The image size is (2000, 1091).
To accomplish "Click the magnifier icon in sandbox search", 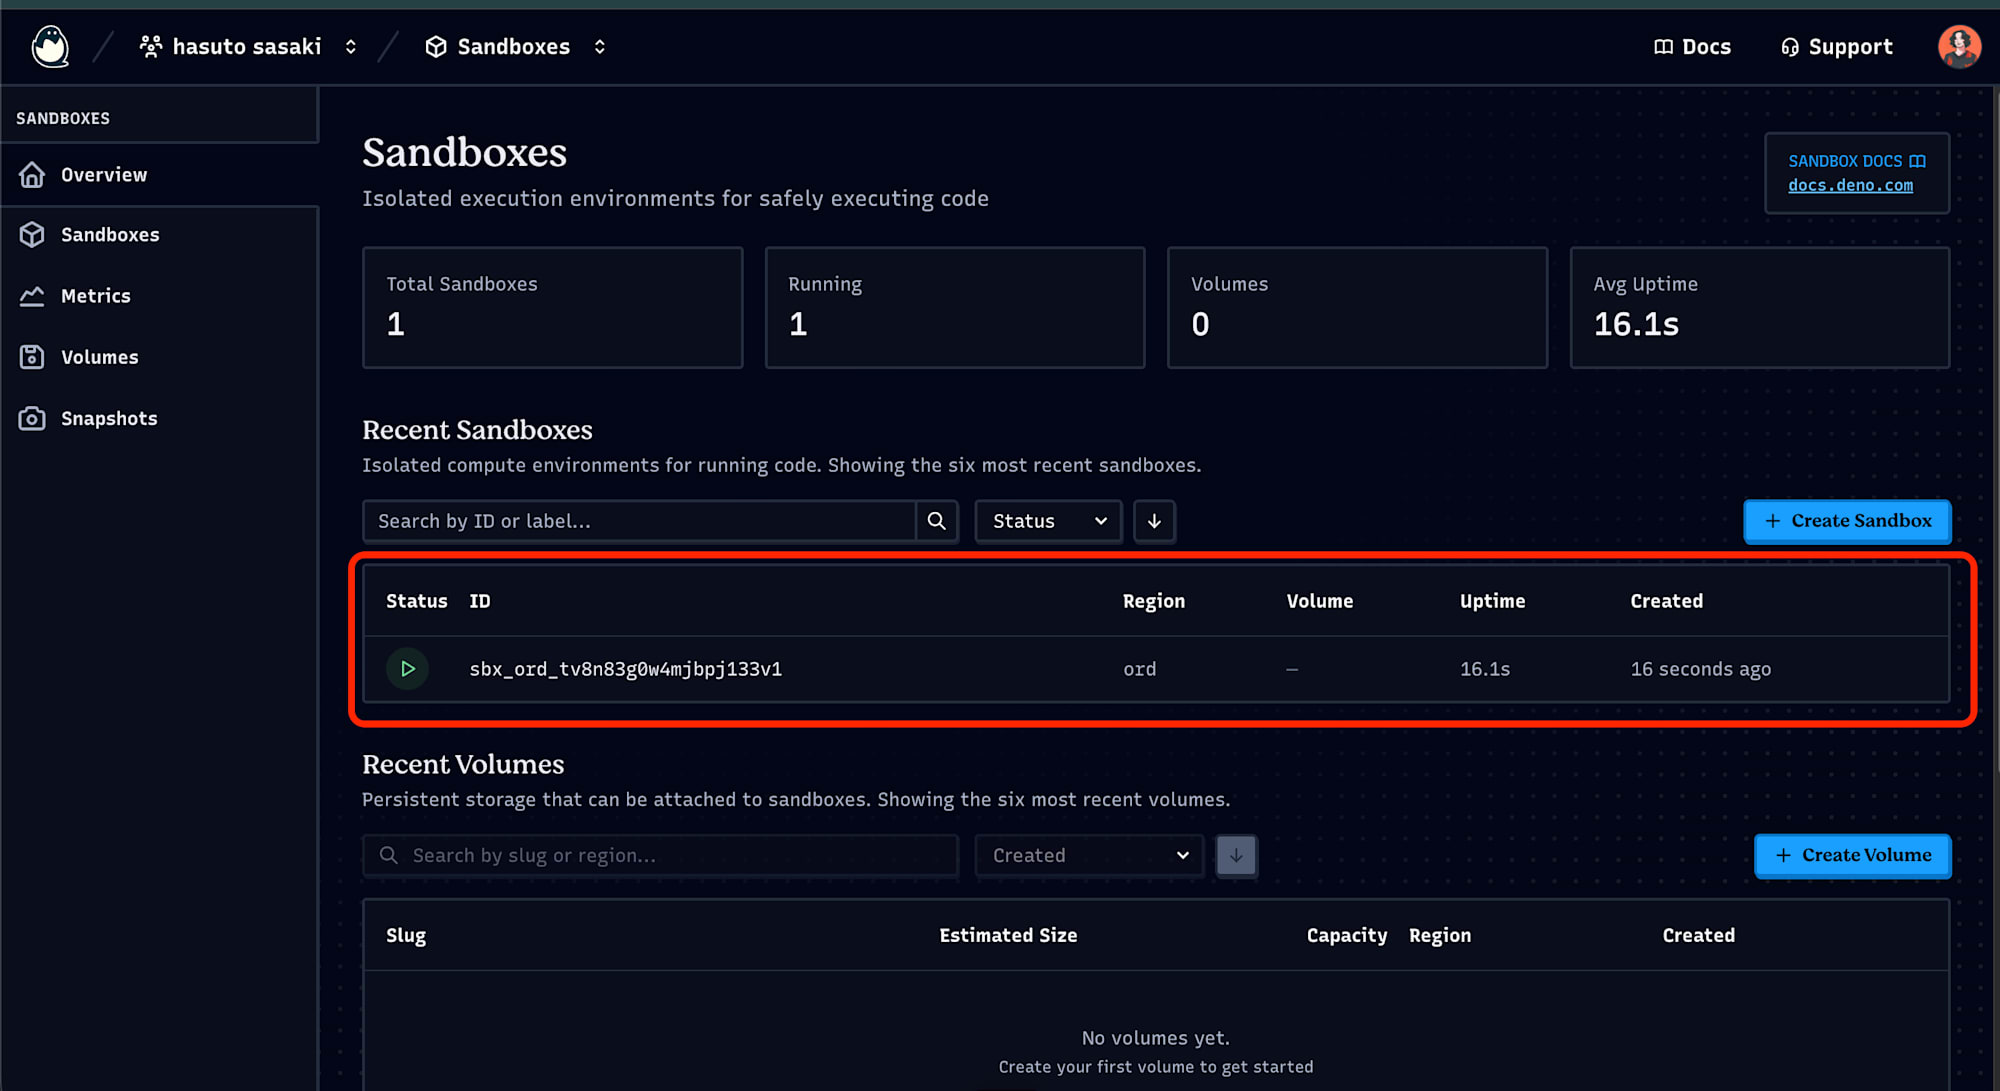I will pos(936,521).
